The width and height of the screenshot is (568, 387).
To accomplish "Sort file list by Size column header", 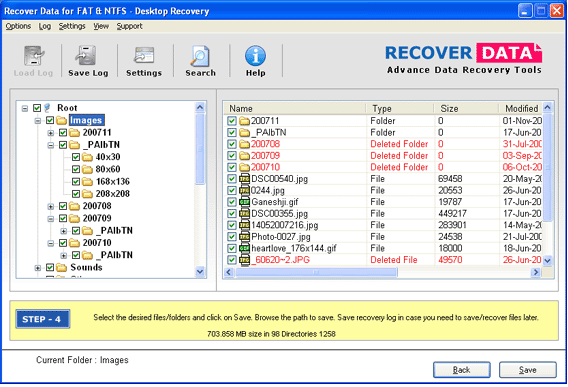I will pos(466,108).
